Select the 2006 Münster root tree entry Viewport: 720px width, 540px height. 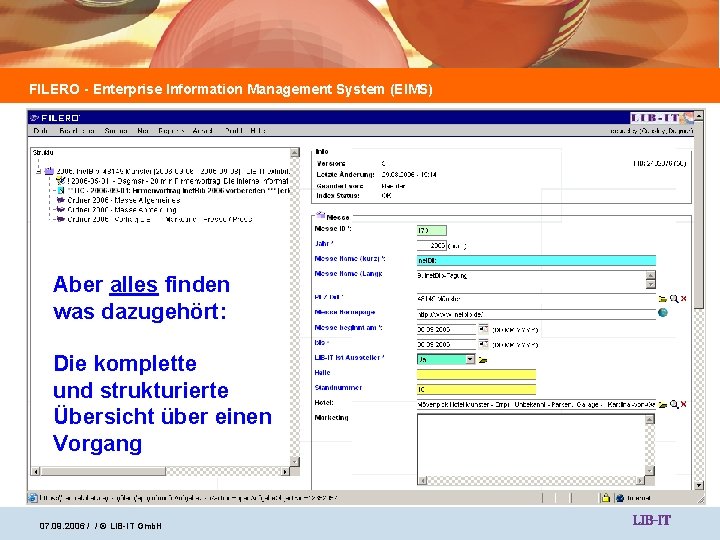click(x=173, y=171)
